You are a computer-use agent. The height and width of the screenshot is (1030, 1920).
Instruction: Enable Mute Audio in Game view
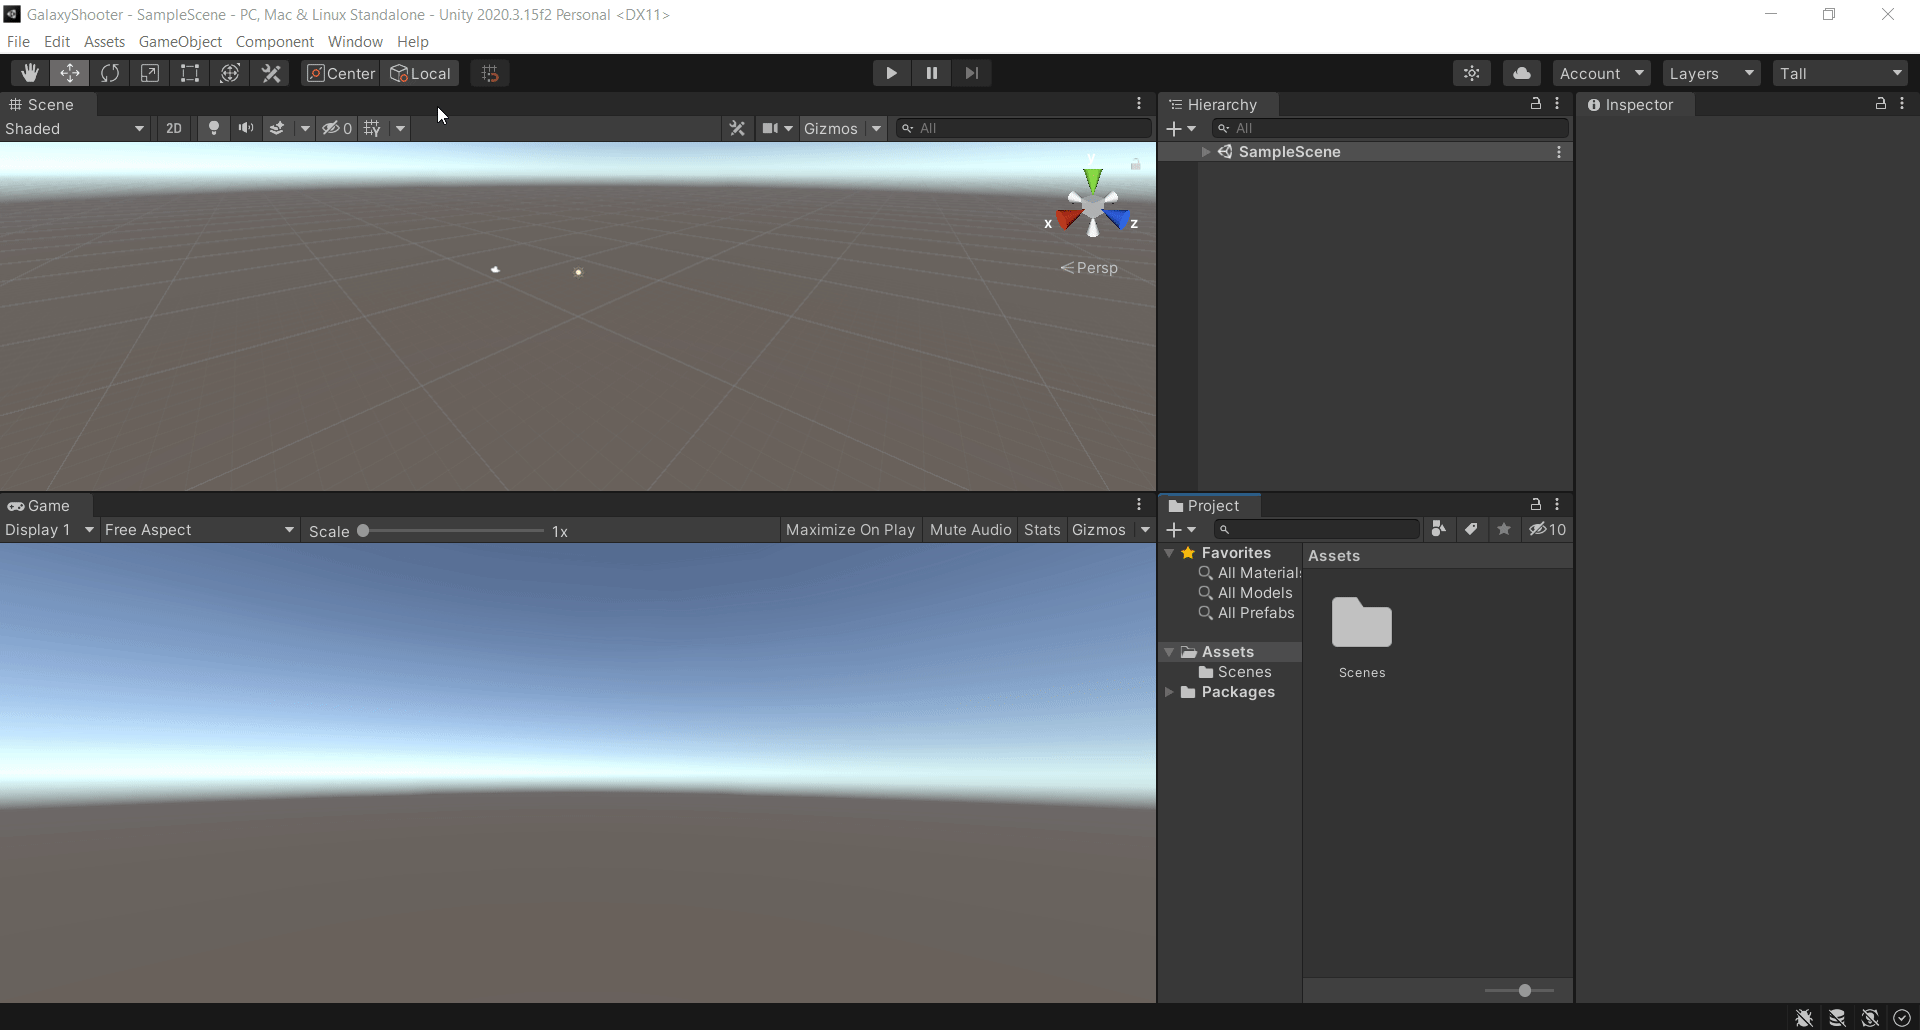click(x=970, y=530)
